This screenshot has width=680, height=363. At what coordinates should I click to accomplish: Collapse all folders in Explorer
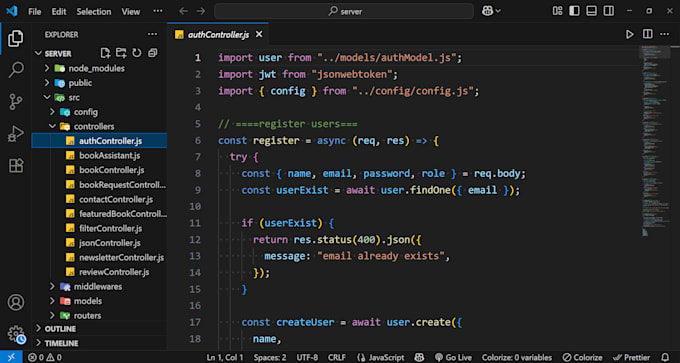[152, 53]
